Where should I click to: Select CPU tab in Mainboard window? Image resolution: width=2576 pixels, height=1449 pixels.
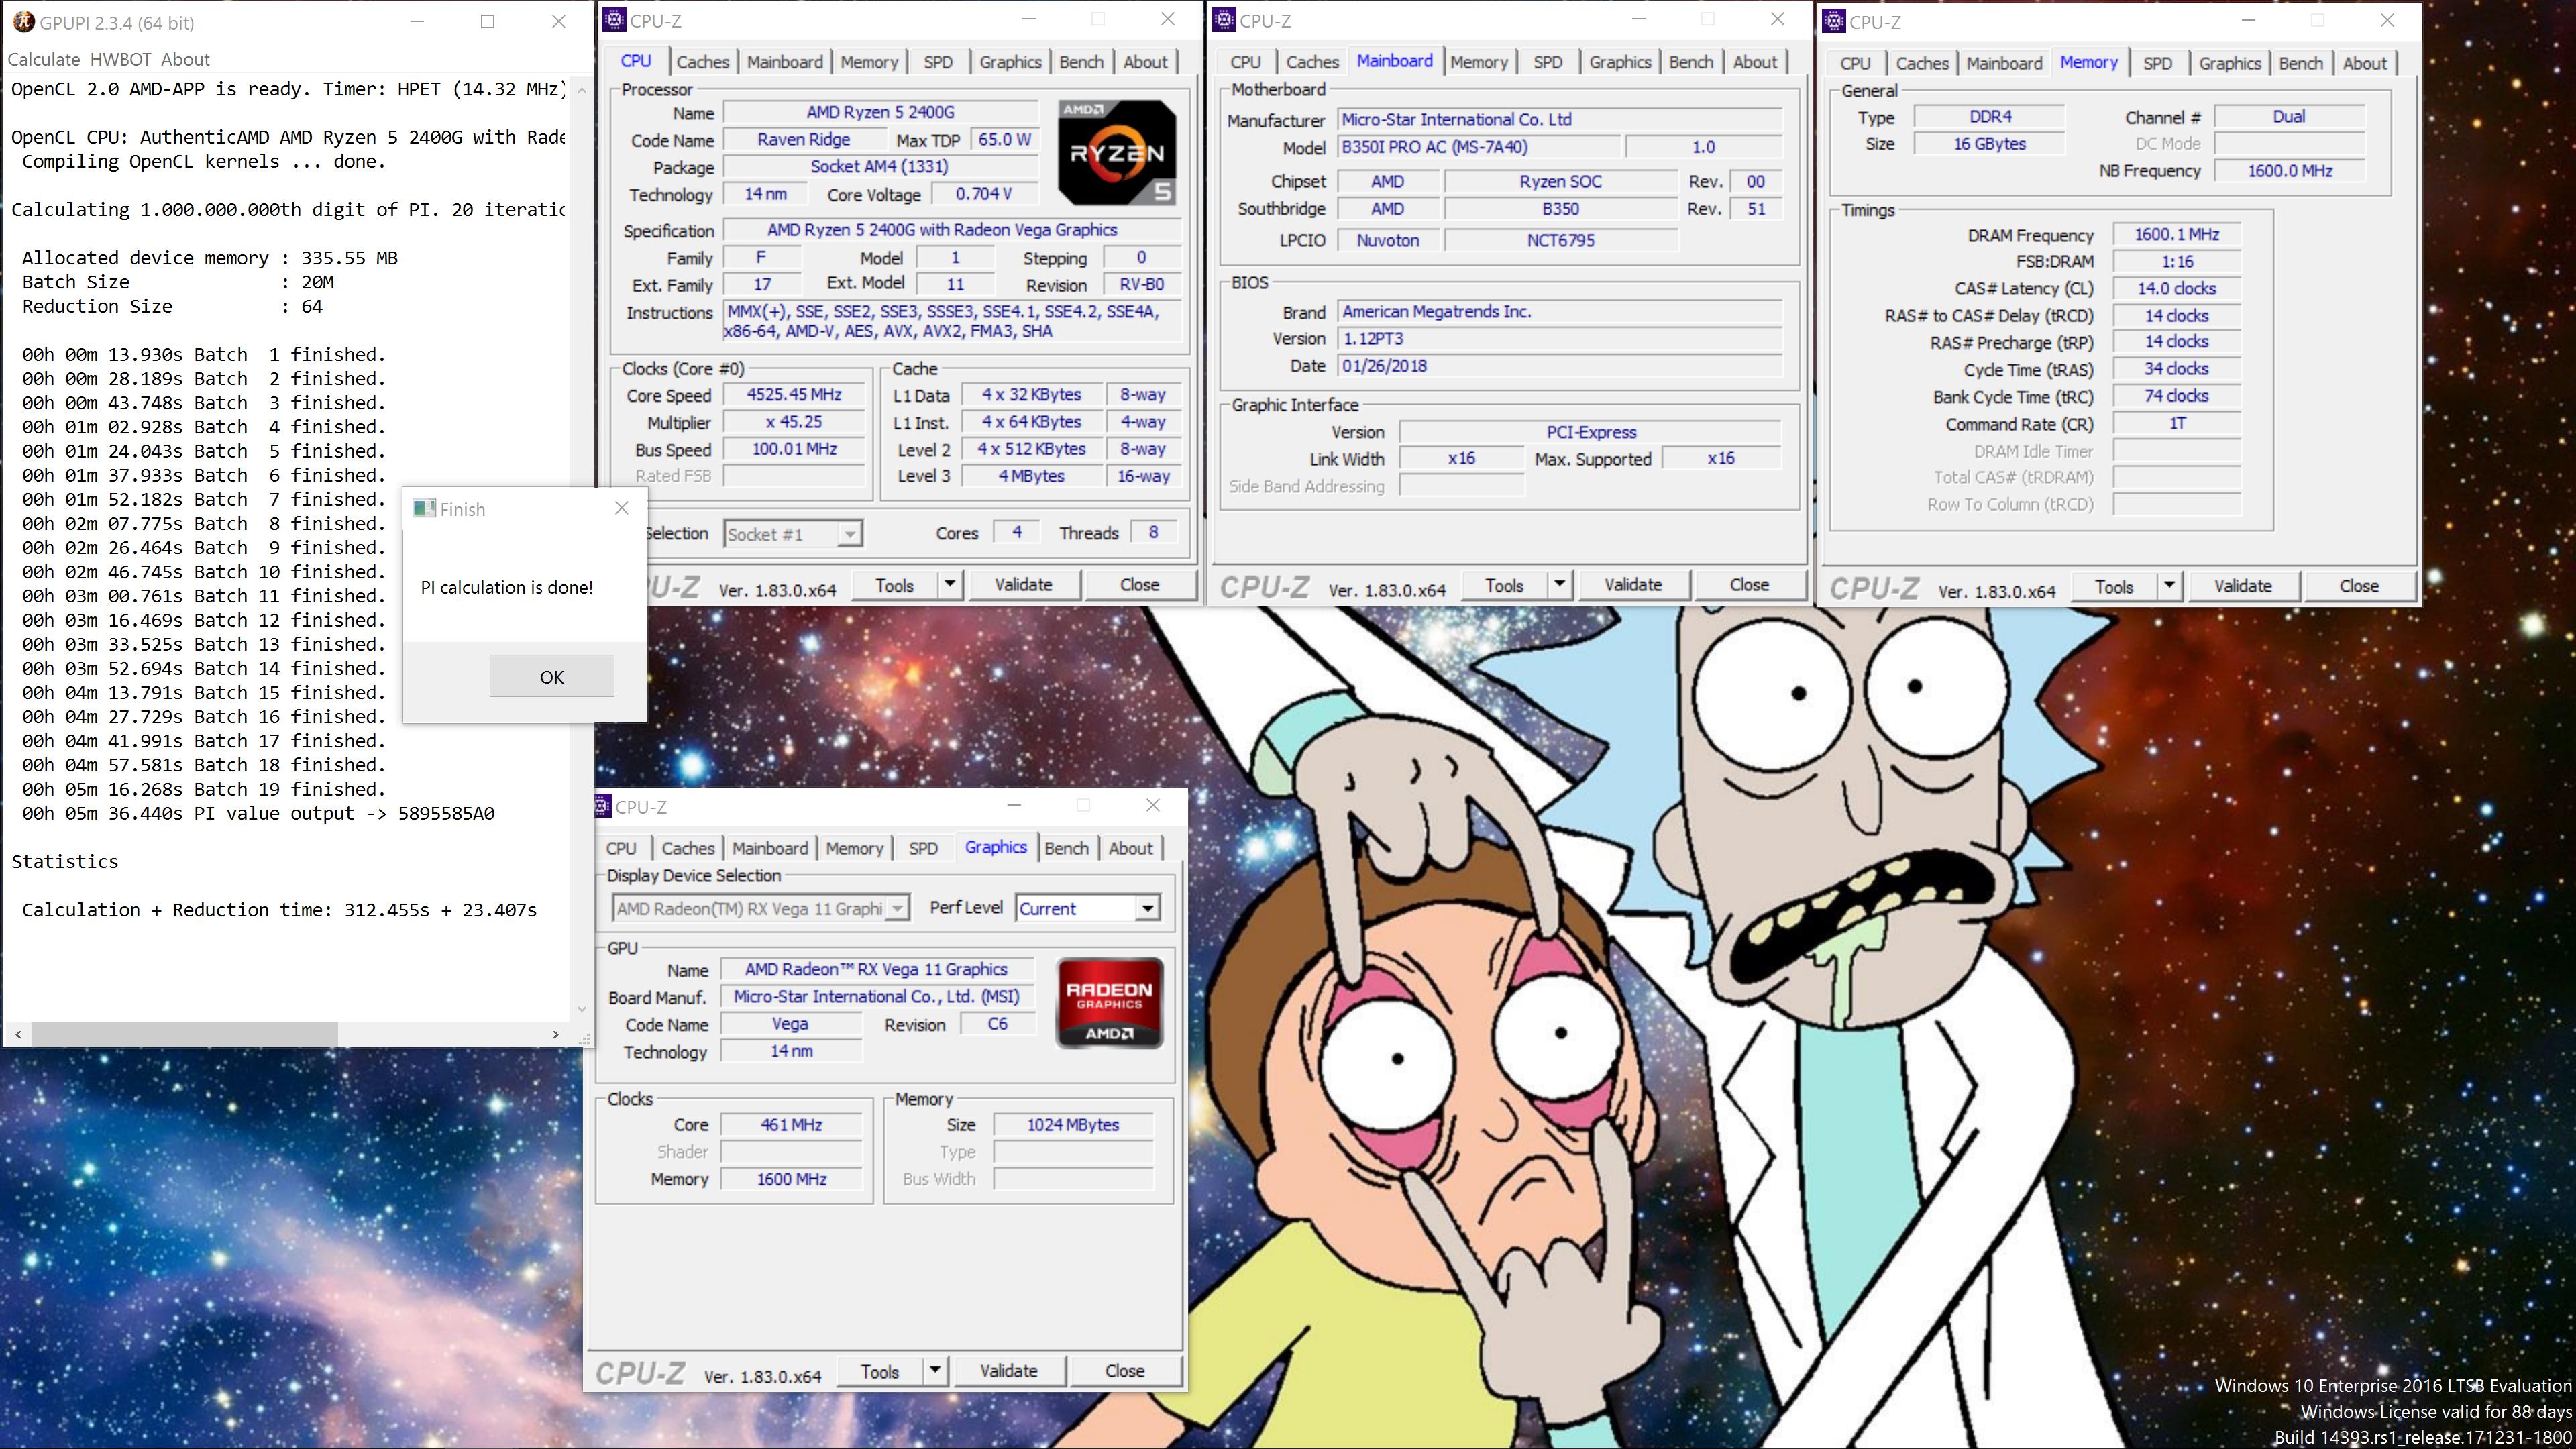tap(1245, 62)
